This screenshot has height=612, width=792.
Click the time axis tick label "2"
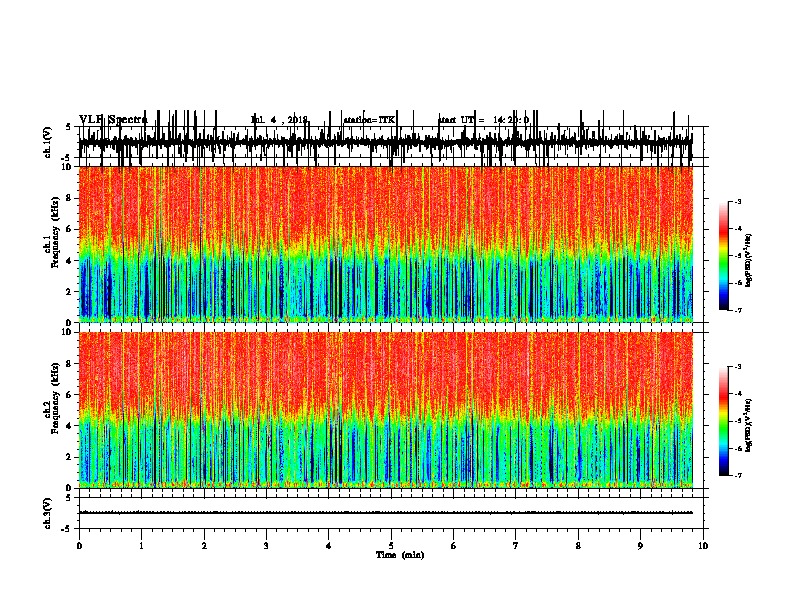click(204, 546)
